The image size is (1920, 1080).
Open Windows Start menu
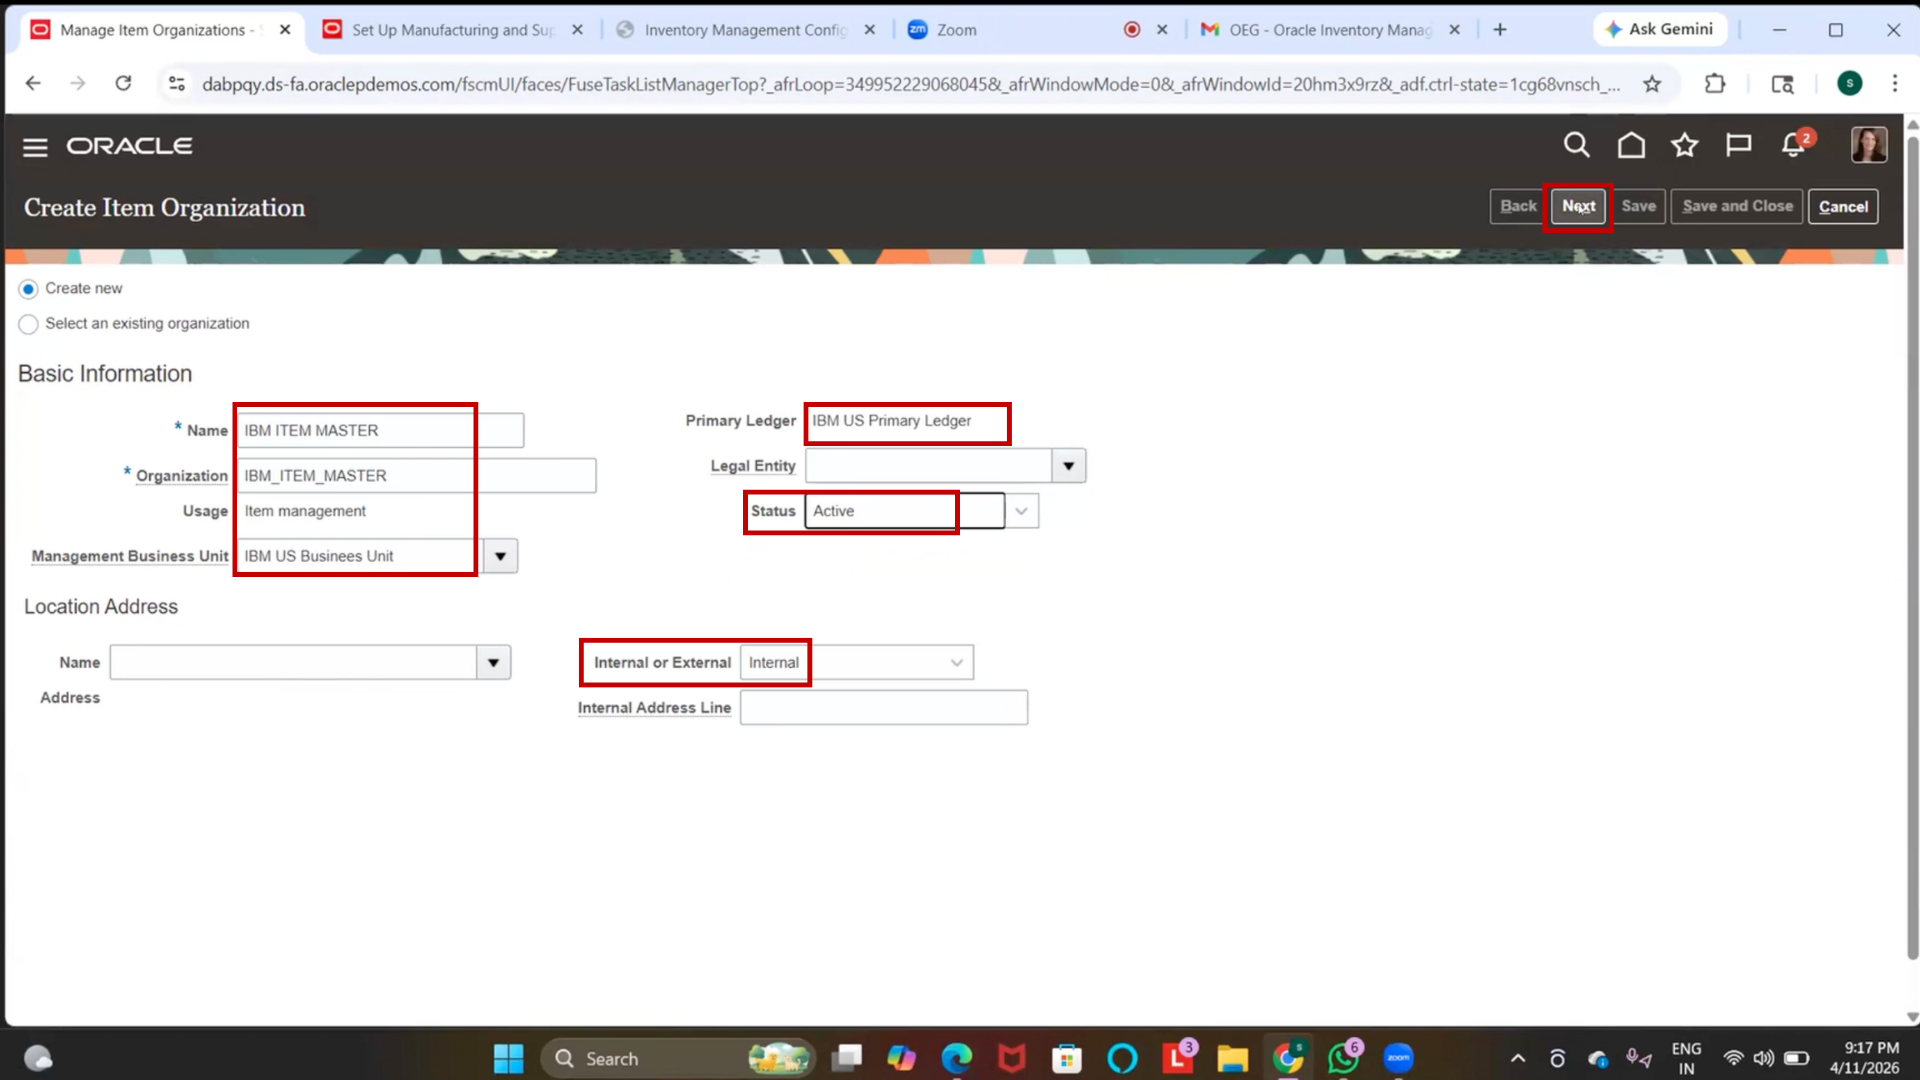(508, 1058)
